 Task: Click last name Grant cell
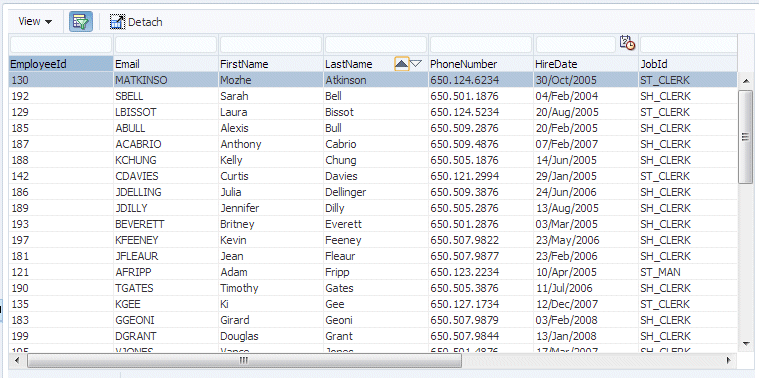click(376, 336)
